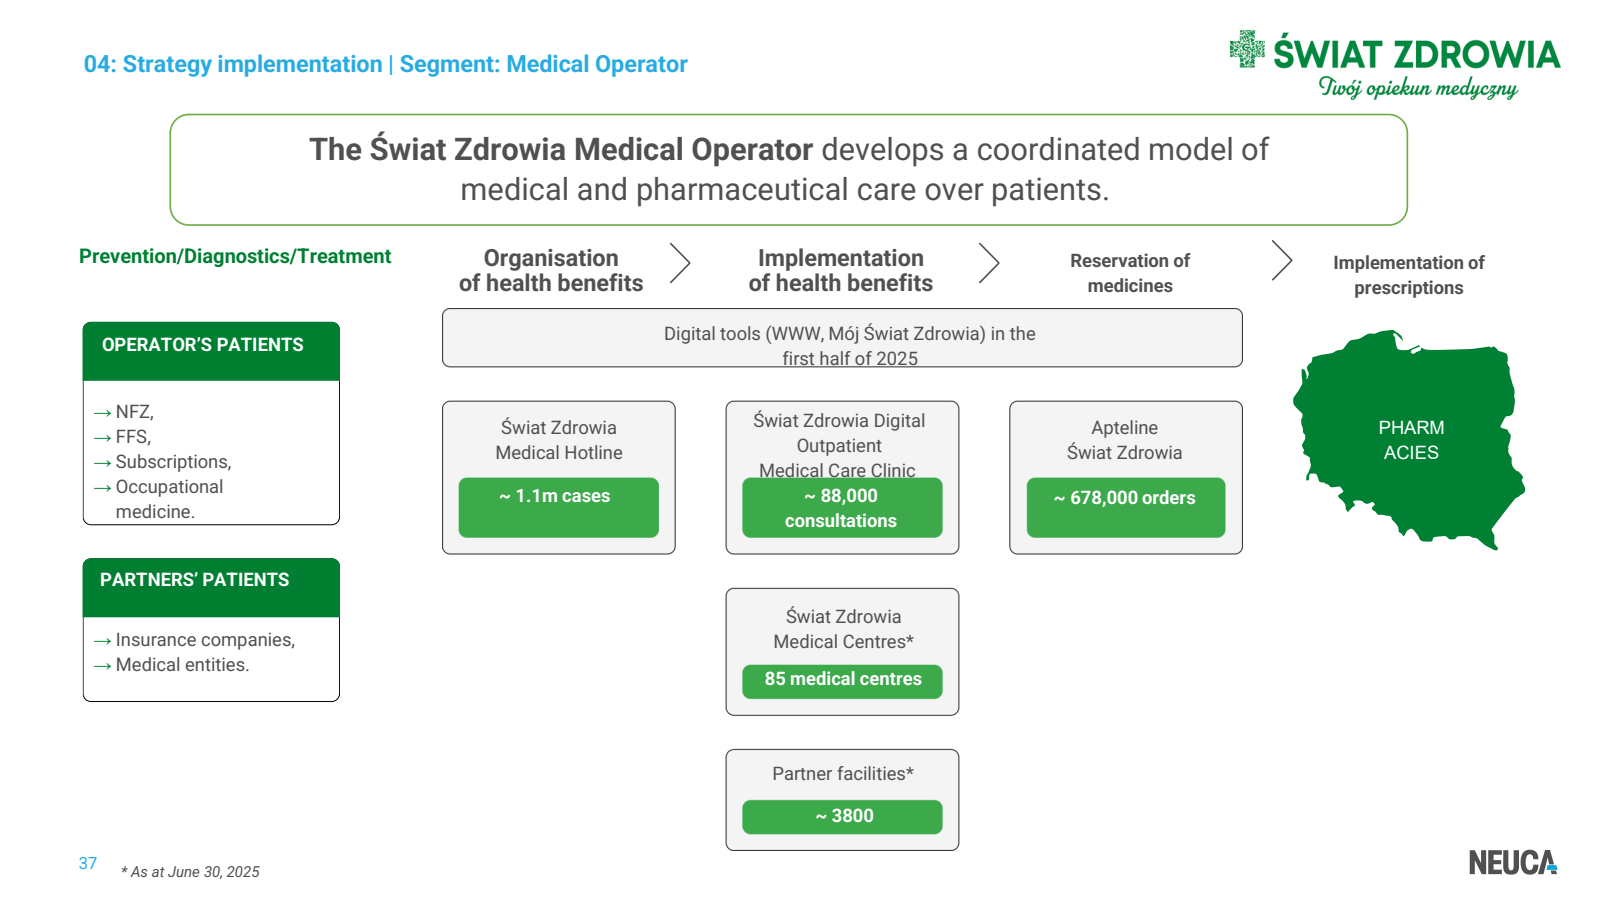The image size is (1600, 900).
Task: Click the NEUCA logo
Action: click(x=1512, y=862)
